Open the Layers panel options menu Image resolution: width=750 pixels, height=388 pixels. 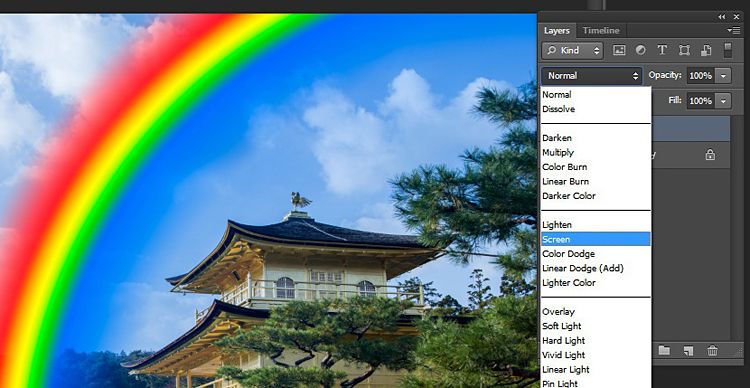tap(733, 30)
